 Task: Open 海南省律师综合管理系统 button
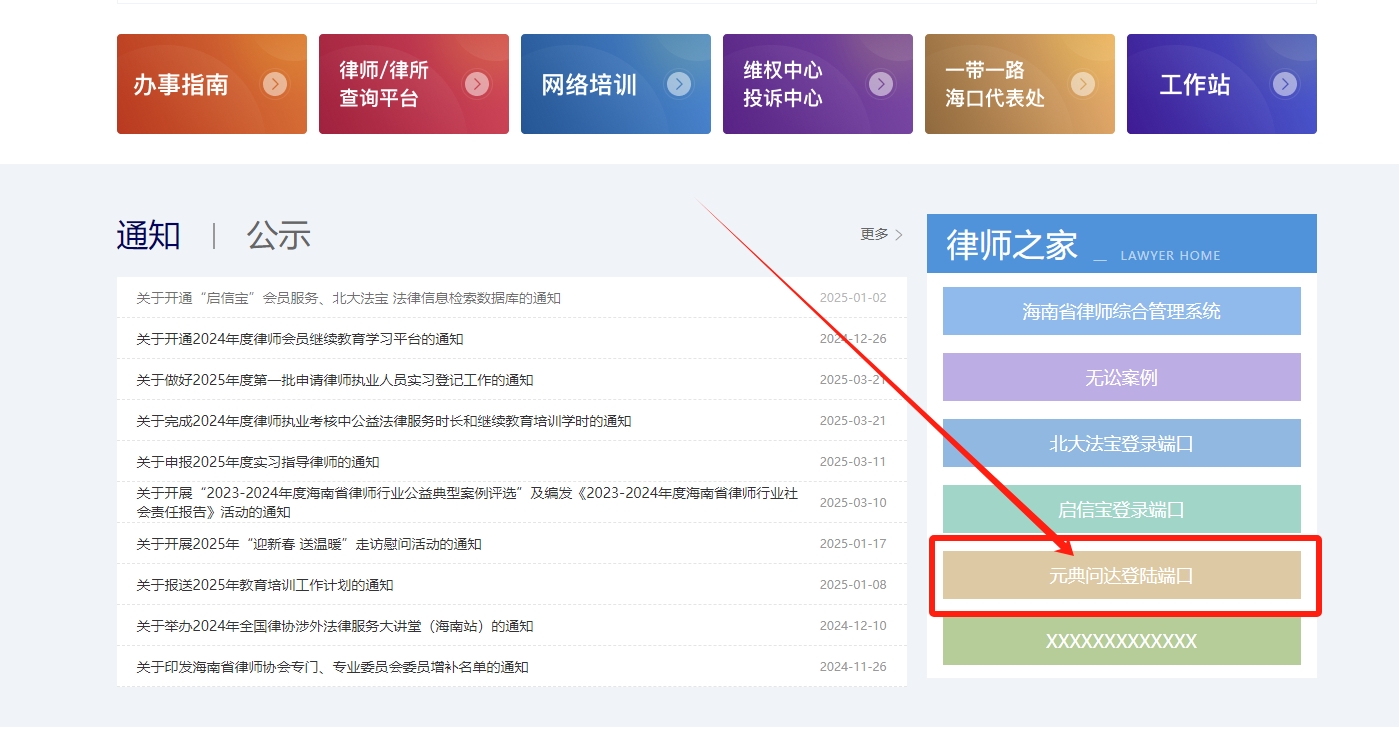click(x=1122, y=311)
